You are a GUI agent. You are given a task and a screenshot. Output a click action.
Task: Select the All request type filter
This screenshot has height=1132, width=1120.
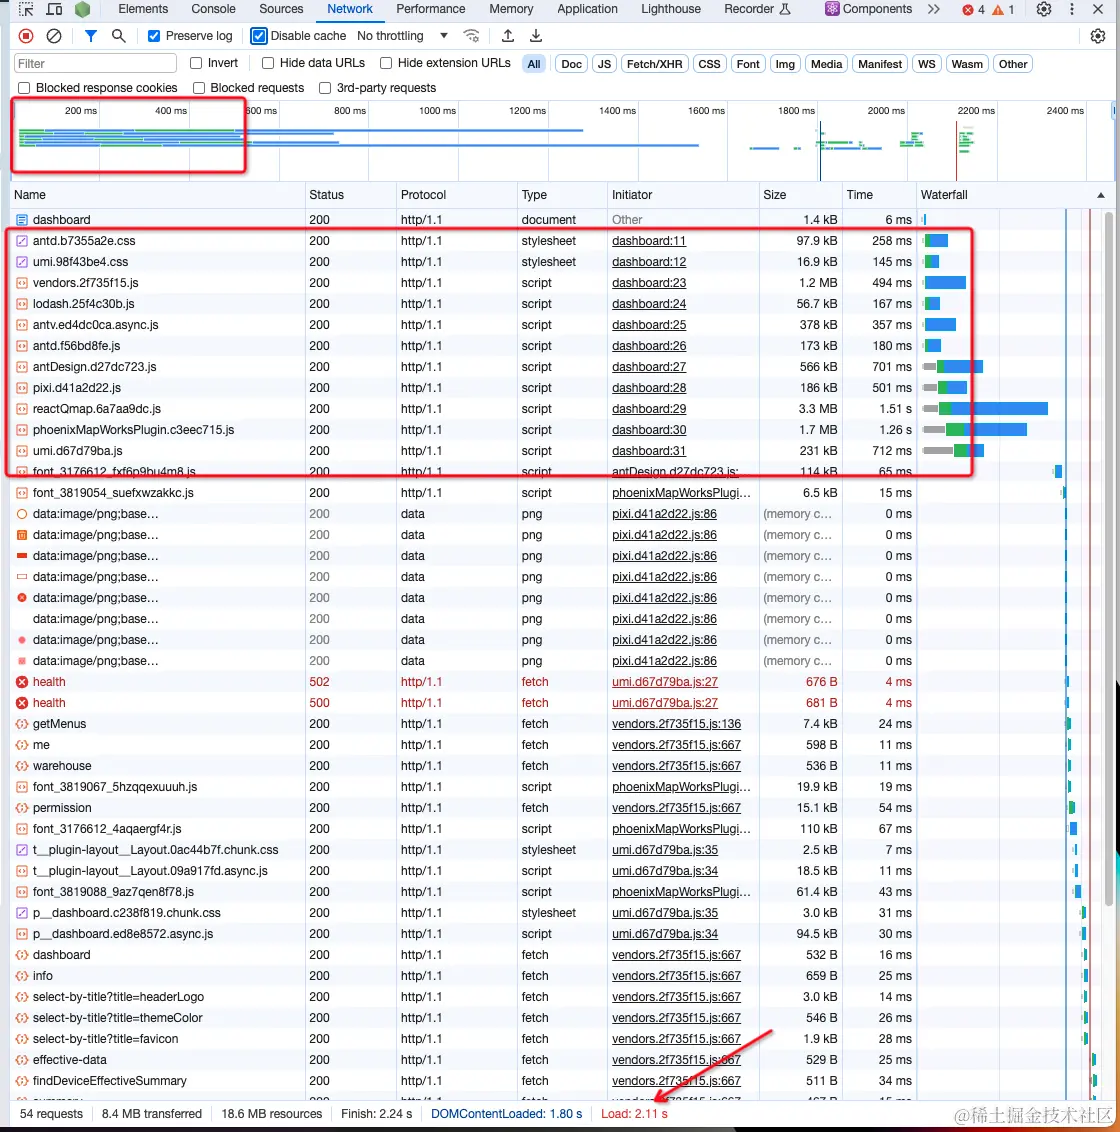534,64
